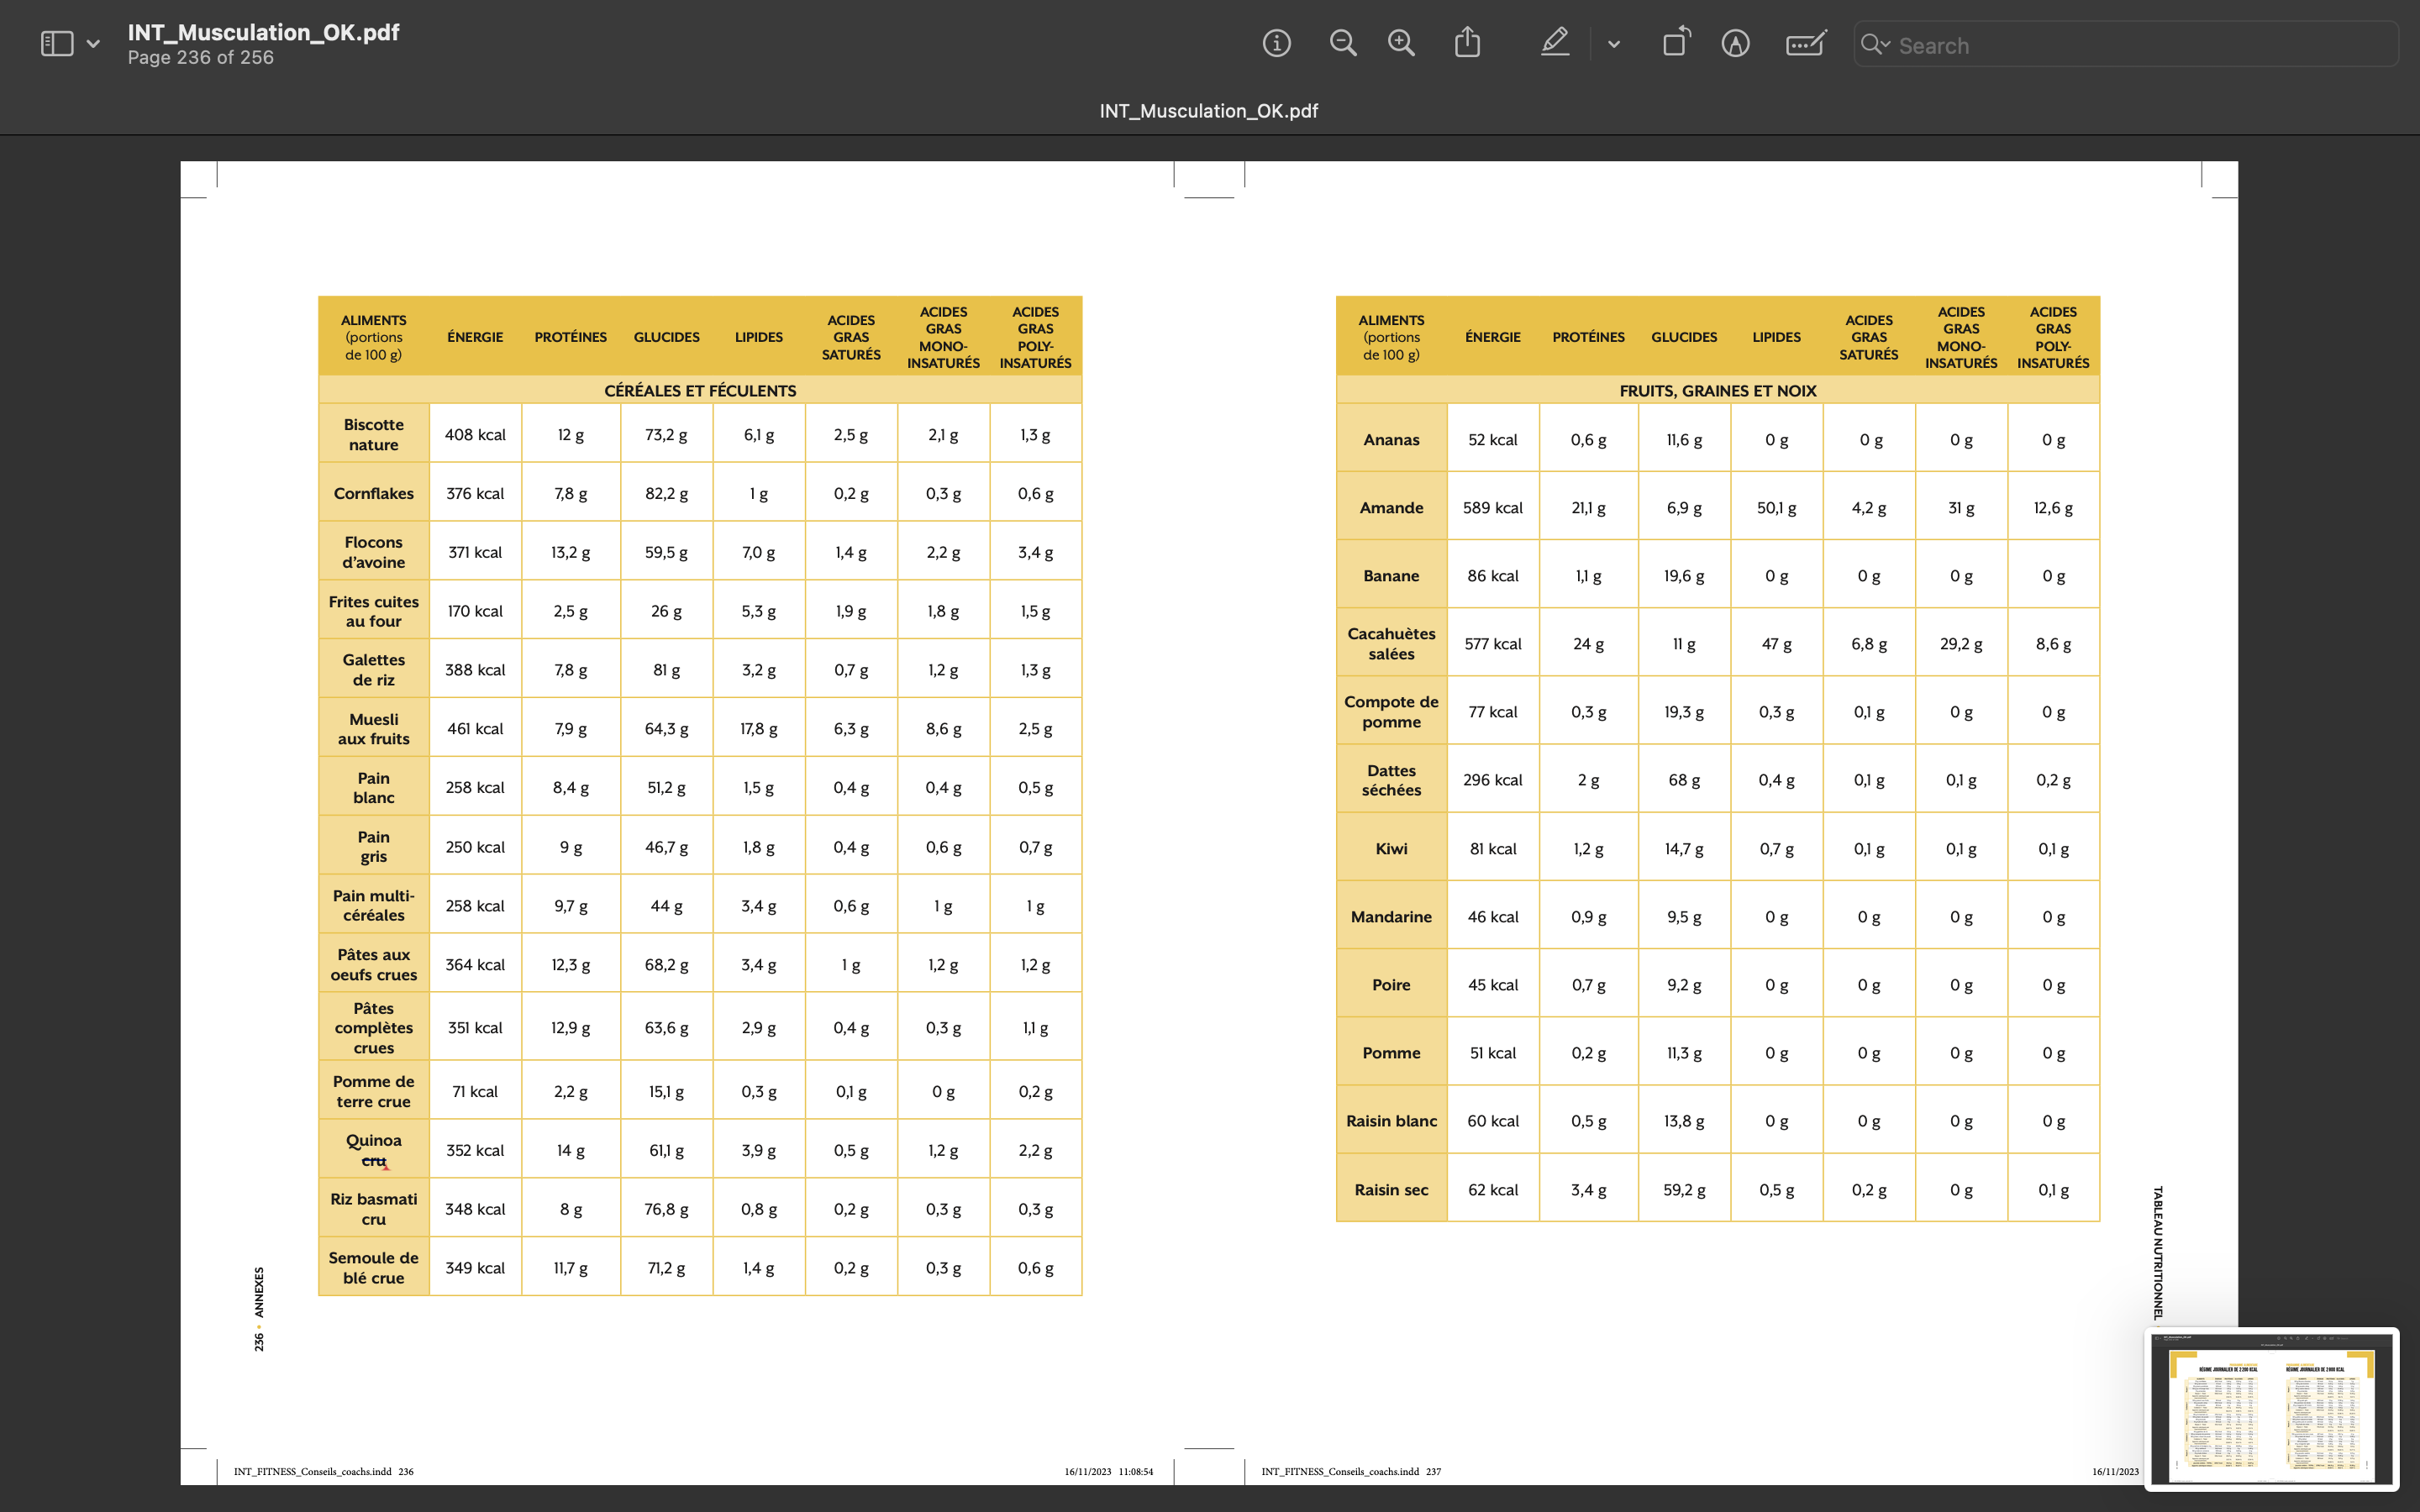Click the Page 236 of 256 label

pyautogui.click(x=200, y=58)
